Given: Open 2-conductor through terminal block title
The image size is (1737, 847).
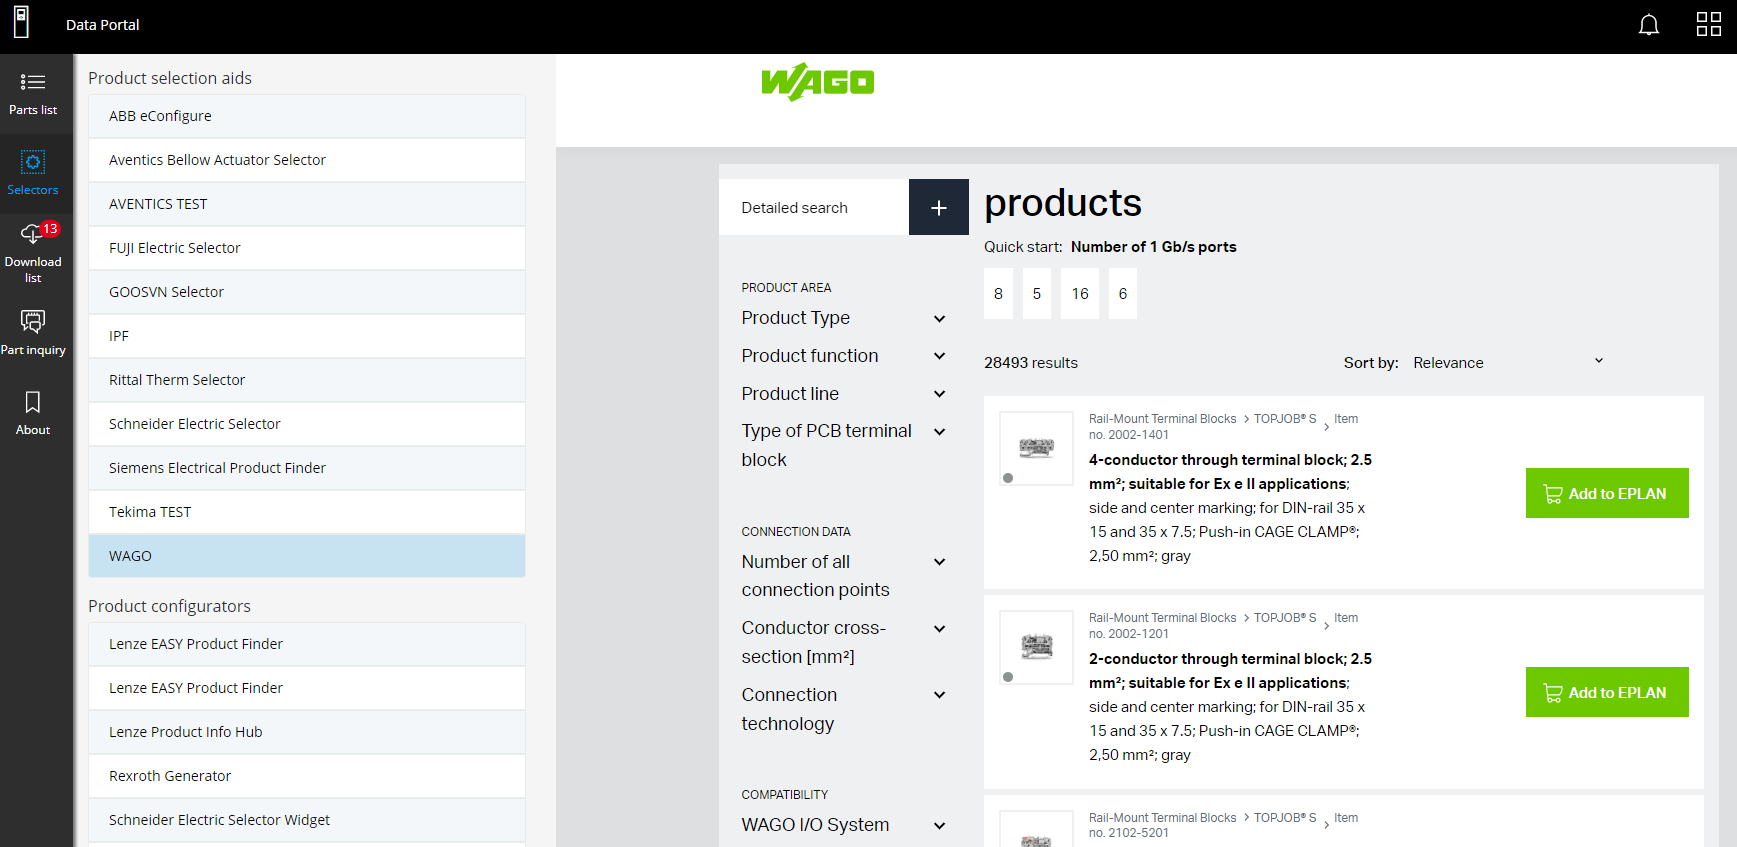Looking at the screenshot, I should click(1230, 671).
